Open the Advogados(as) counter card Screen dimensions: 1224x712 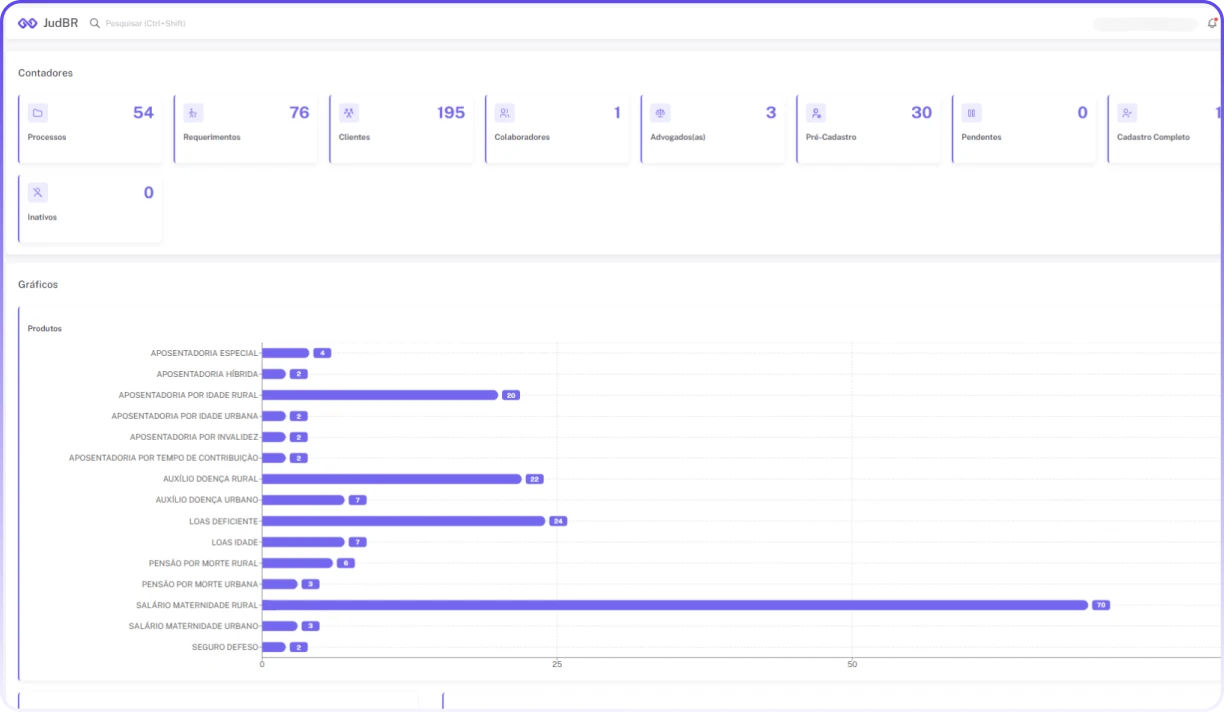point(712,129)
